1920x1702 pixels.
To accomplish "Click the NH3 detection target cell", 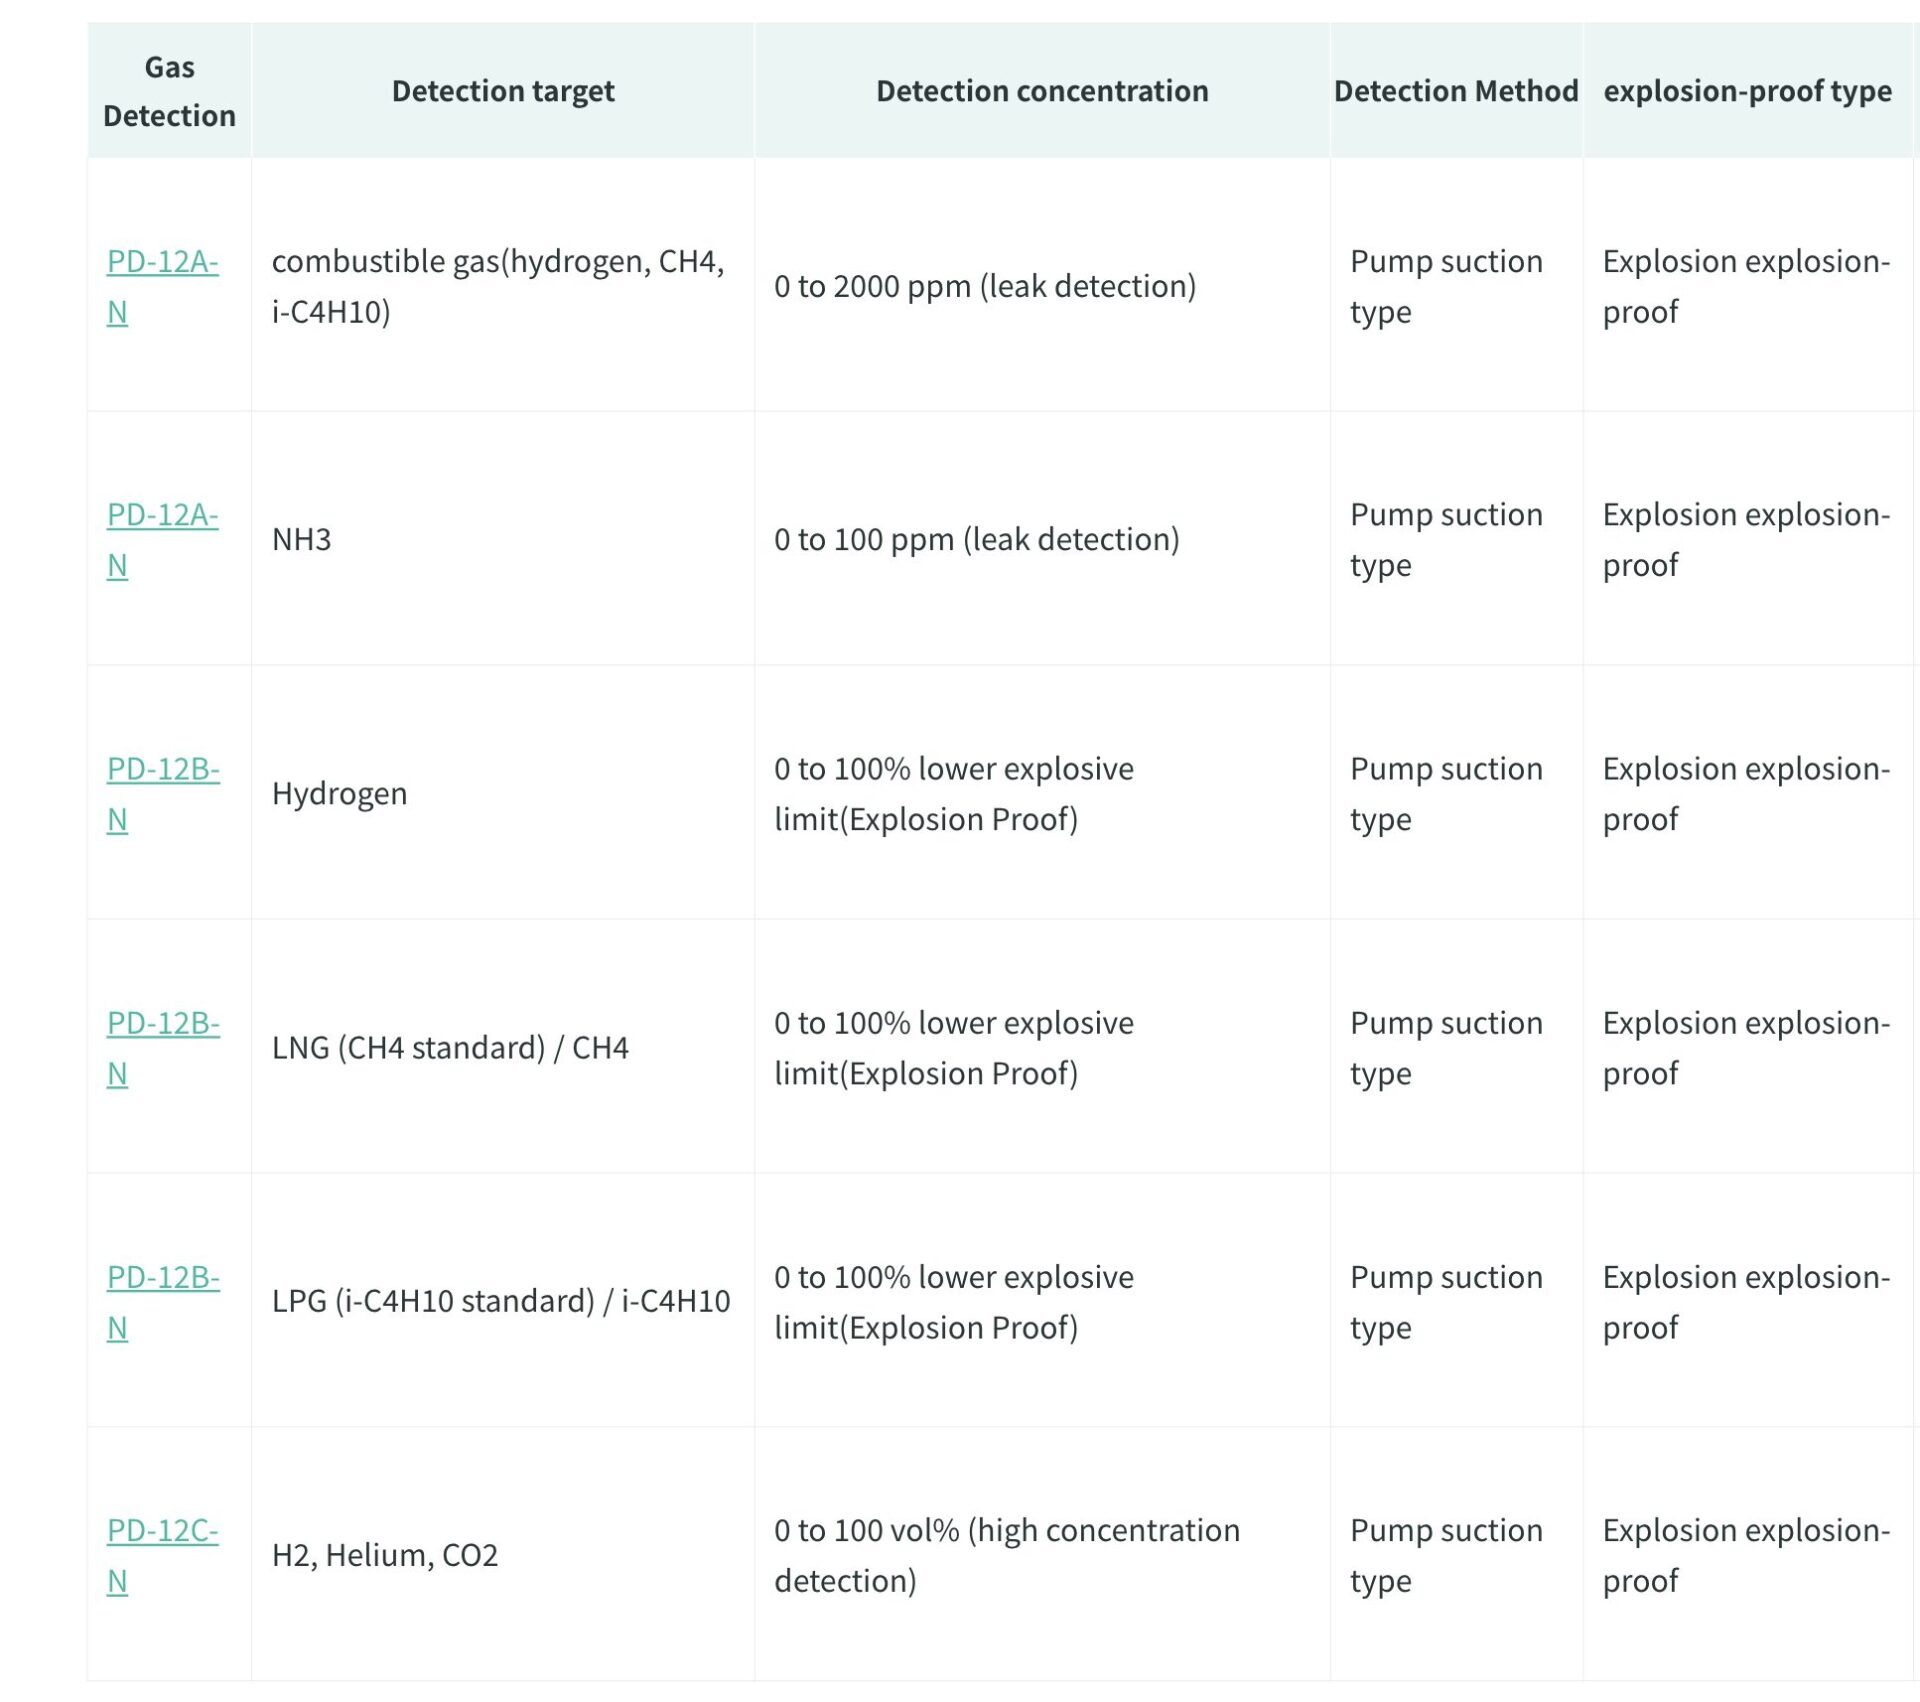I will pos(503,540).
